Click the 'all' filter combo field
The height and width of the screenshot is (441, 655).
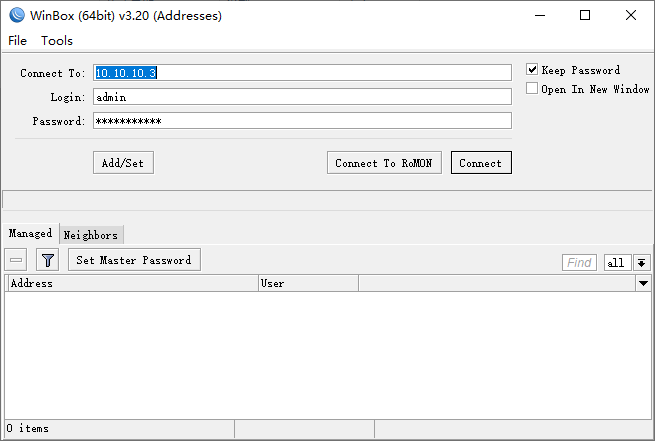click(x=618, y=263)
